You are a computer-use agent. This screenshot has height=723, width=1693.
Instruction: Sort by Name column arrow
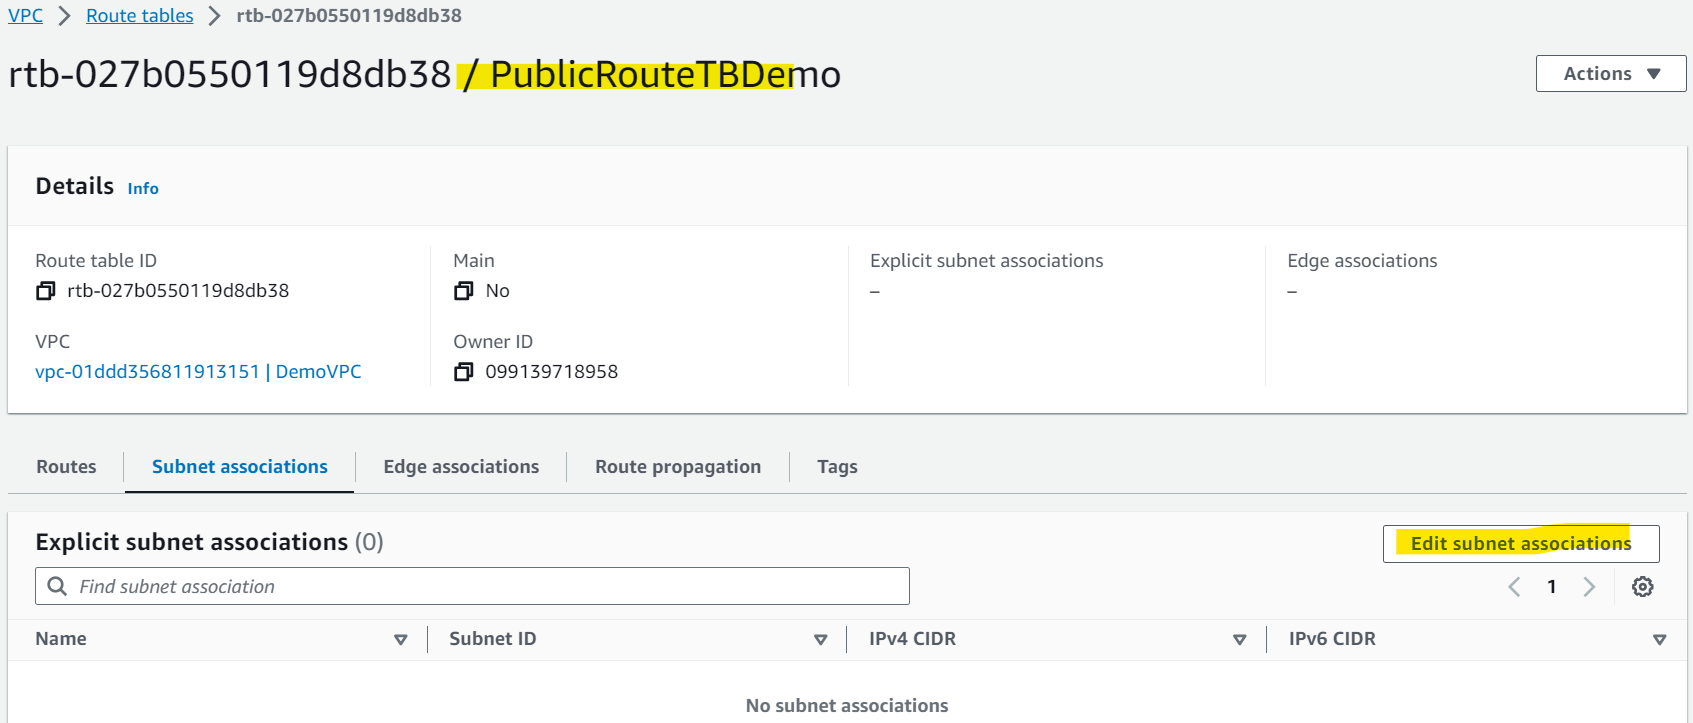click(400, 640)
